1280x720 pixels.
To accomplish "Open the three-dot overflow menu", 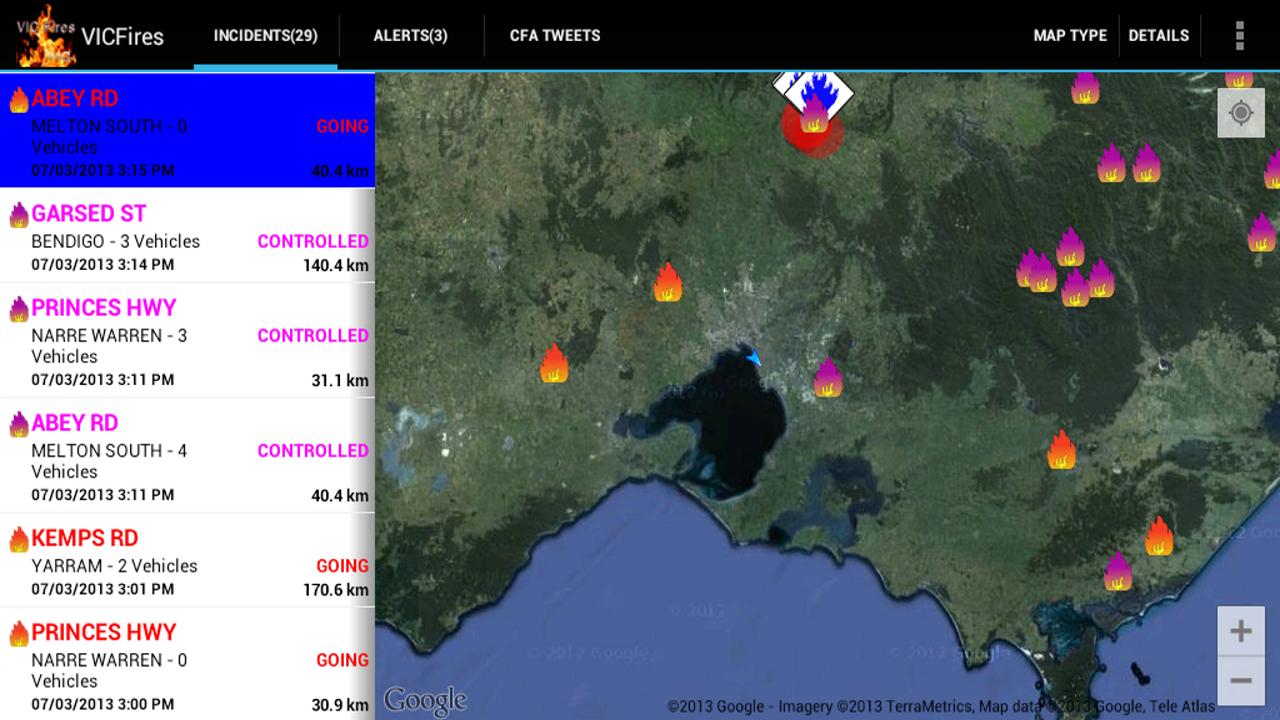I will [x=1240, y=35].
